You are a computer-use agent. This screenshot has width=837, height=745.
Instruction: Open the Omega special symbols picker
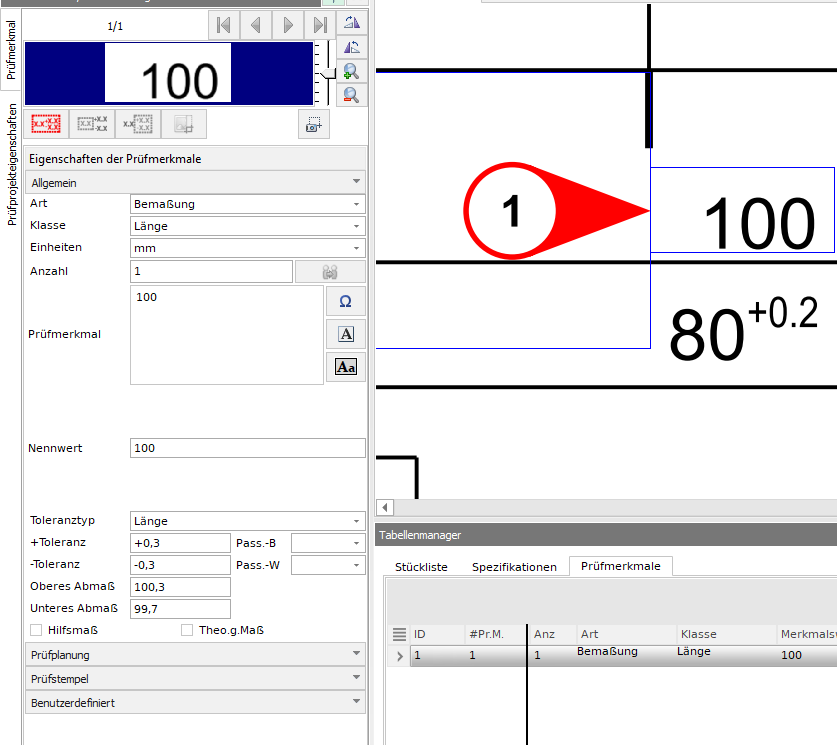(x=345, y=301)
